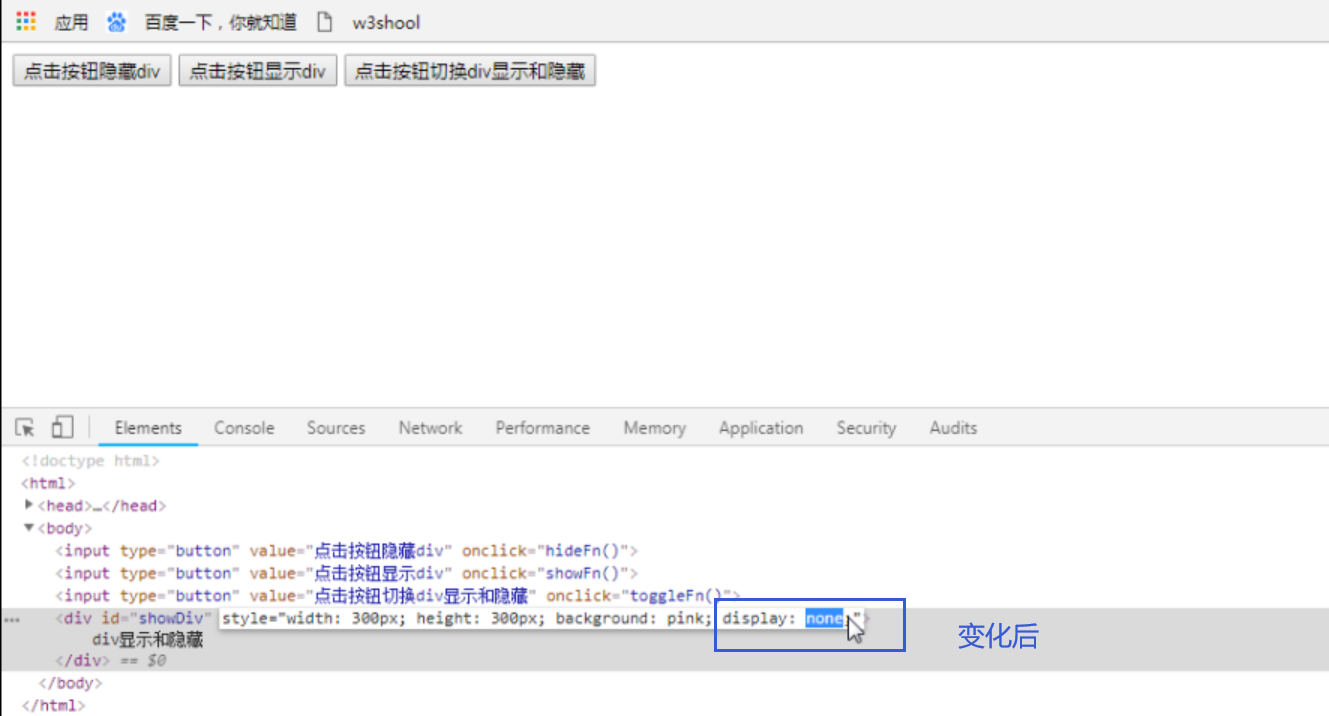This screenshot has height=716, width=1329.
Task: Switch to the Security tab
Action: click(x=866, y=428)
